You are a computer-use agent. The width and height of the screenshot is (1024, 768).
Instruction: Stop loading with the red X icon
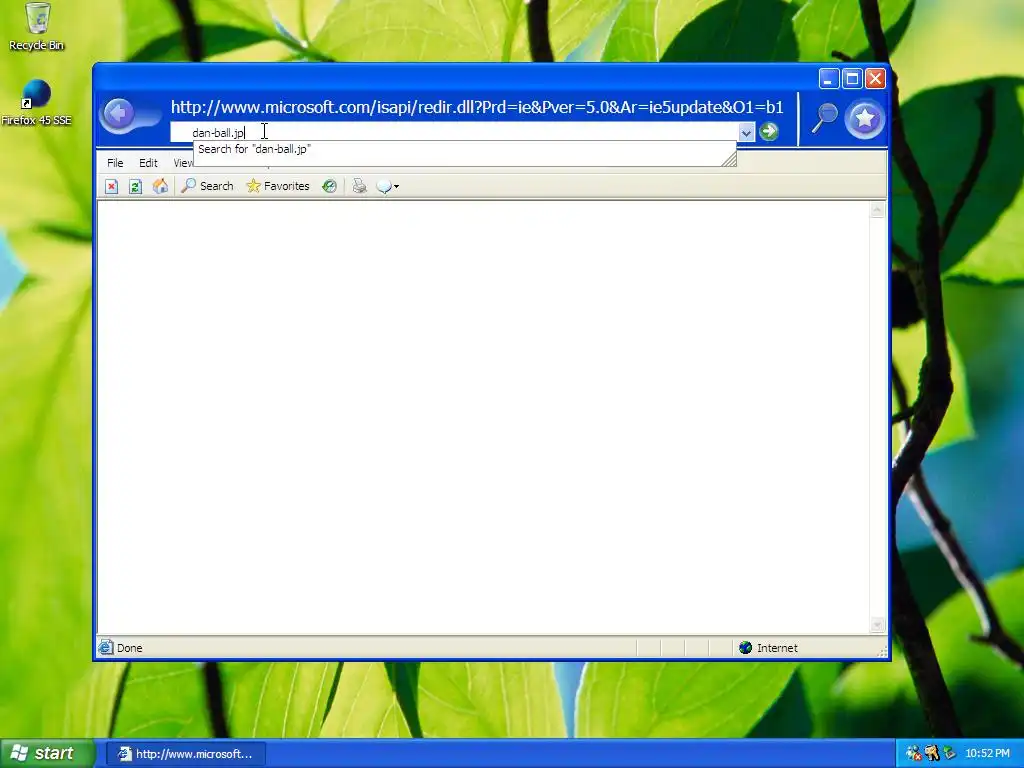point(112,187)
